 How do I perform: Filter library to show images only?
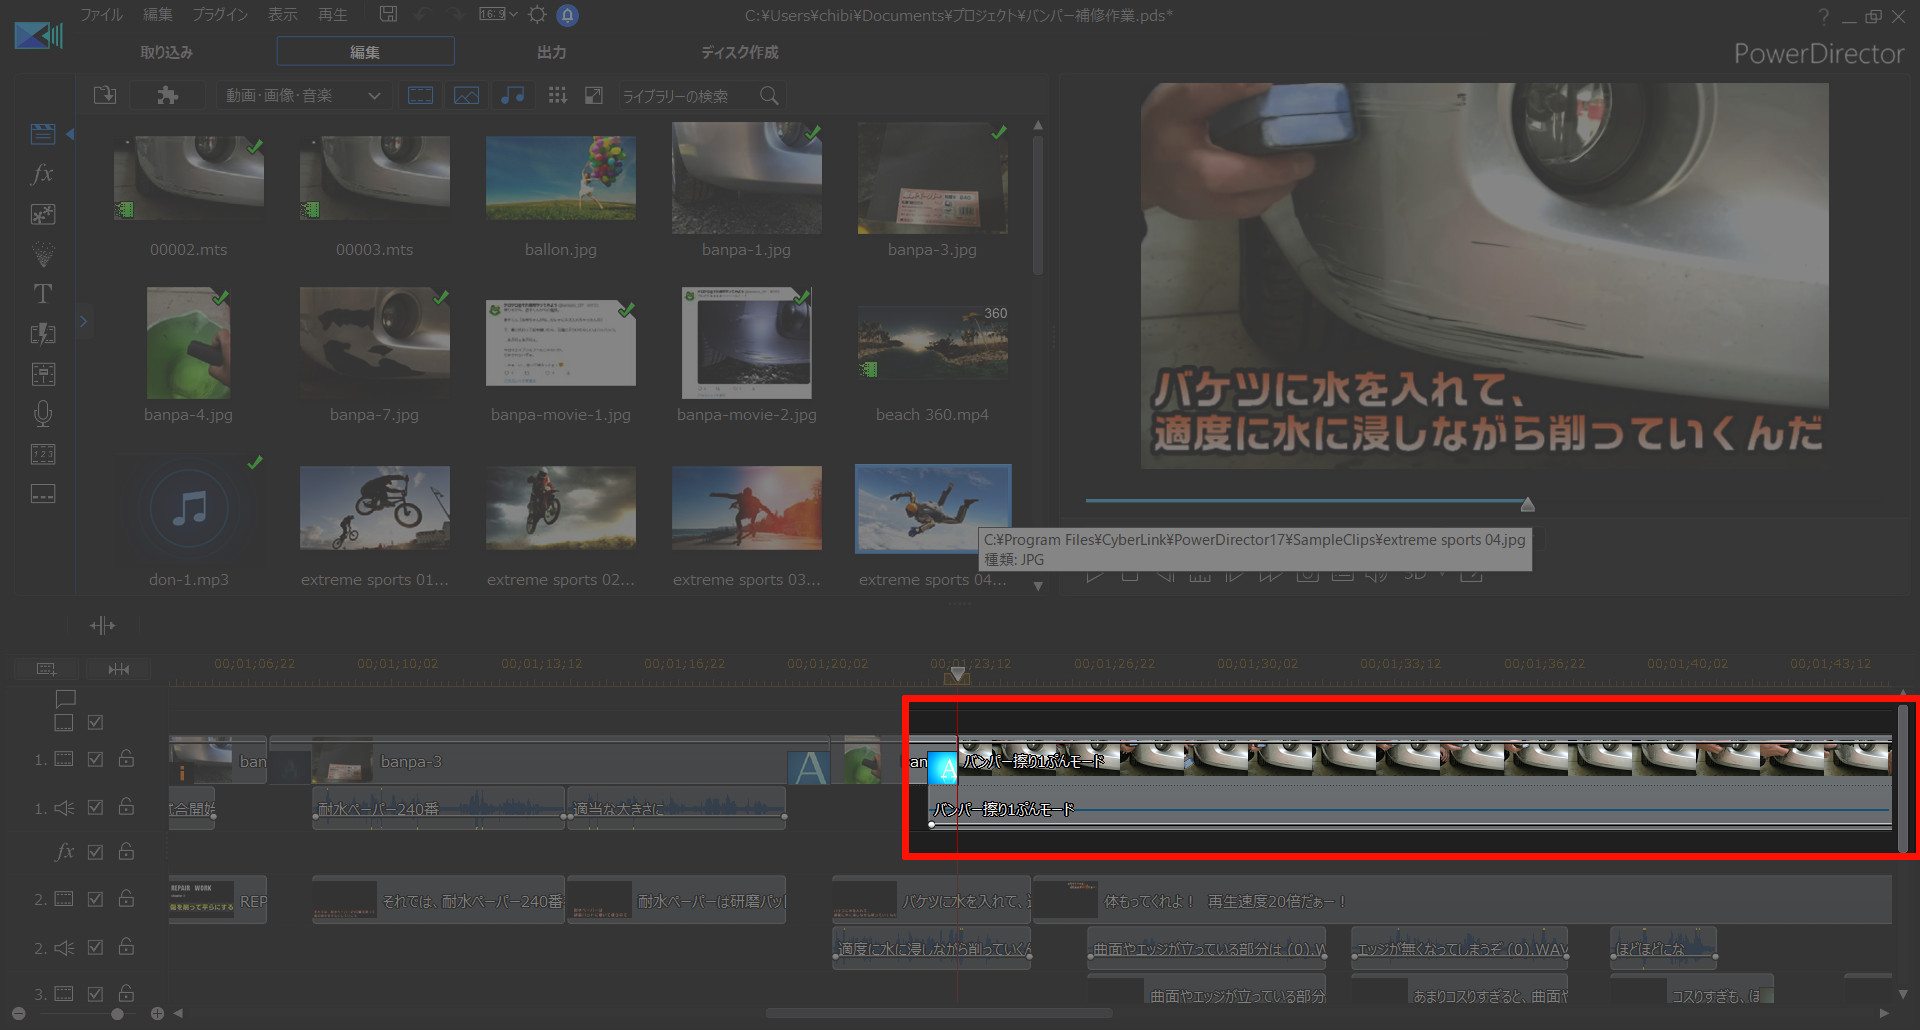pos(466,95)
